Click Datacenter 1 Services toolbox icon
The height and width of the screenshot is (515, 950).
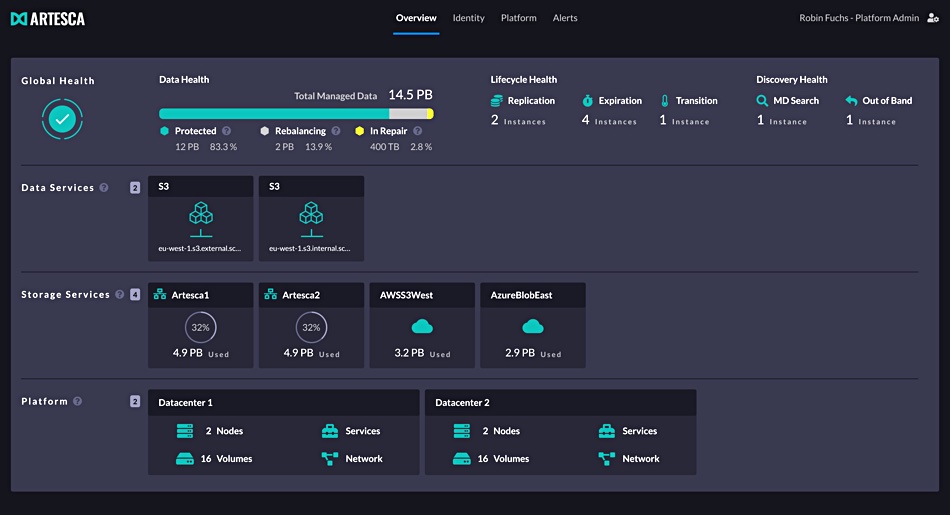pyautogui.click(x=330, y=431)
